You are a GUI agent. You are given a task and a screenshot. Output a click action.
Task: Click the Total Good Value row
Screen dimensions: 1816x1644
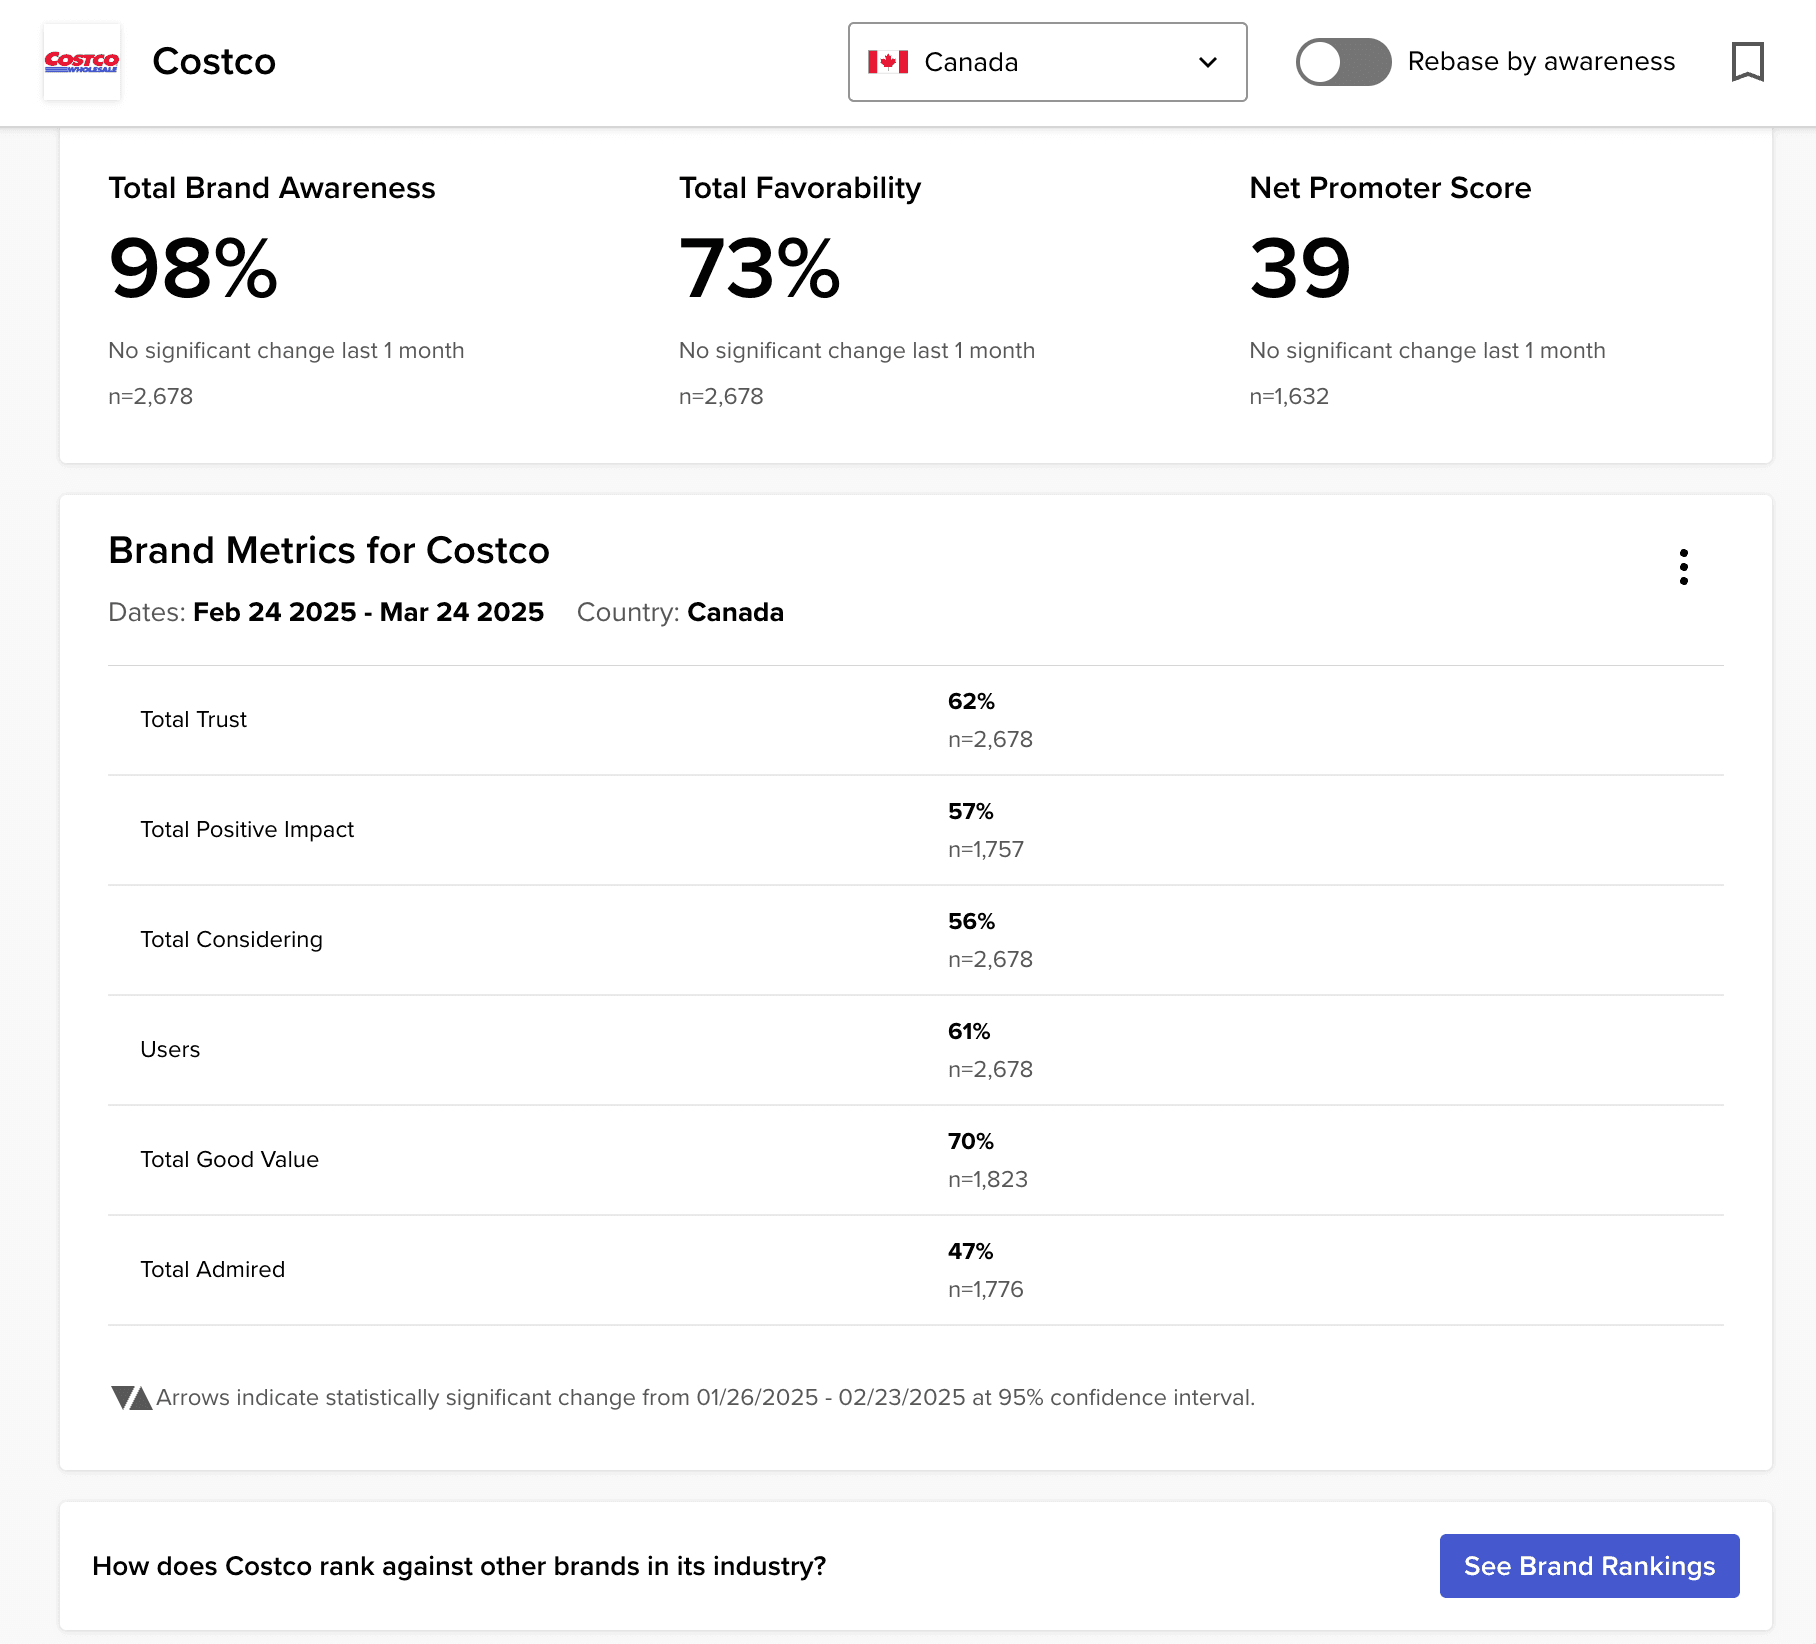point(915,1160)
